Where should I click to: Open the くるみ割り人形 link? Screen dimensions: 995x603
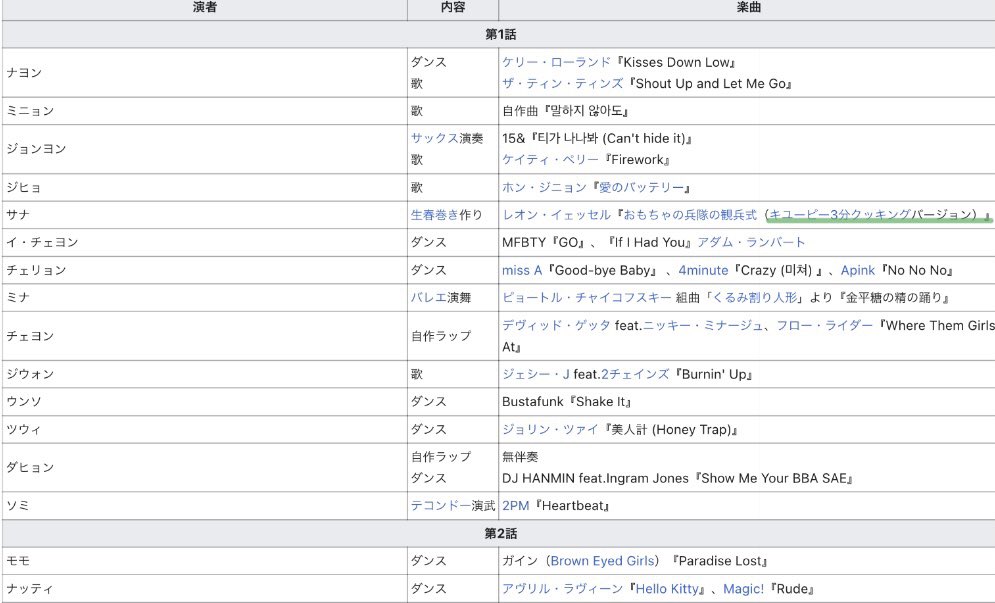click(755, 297)
